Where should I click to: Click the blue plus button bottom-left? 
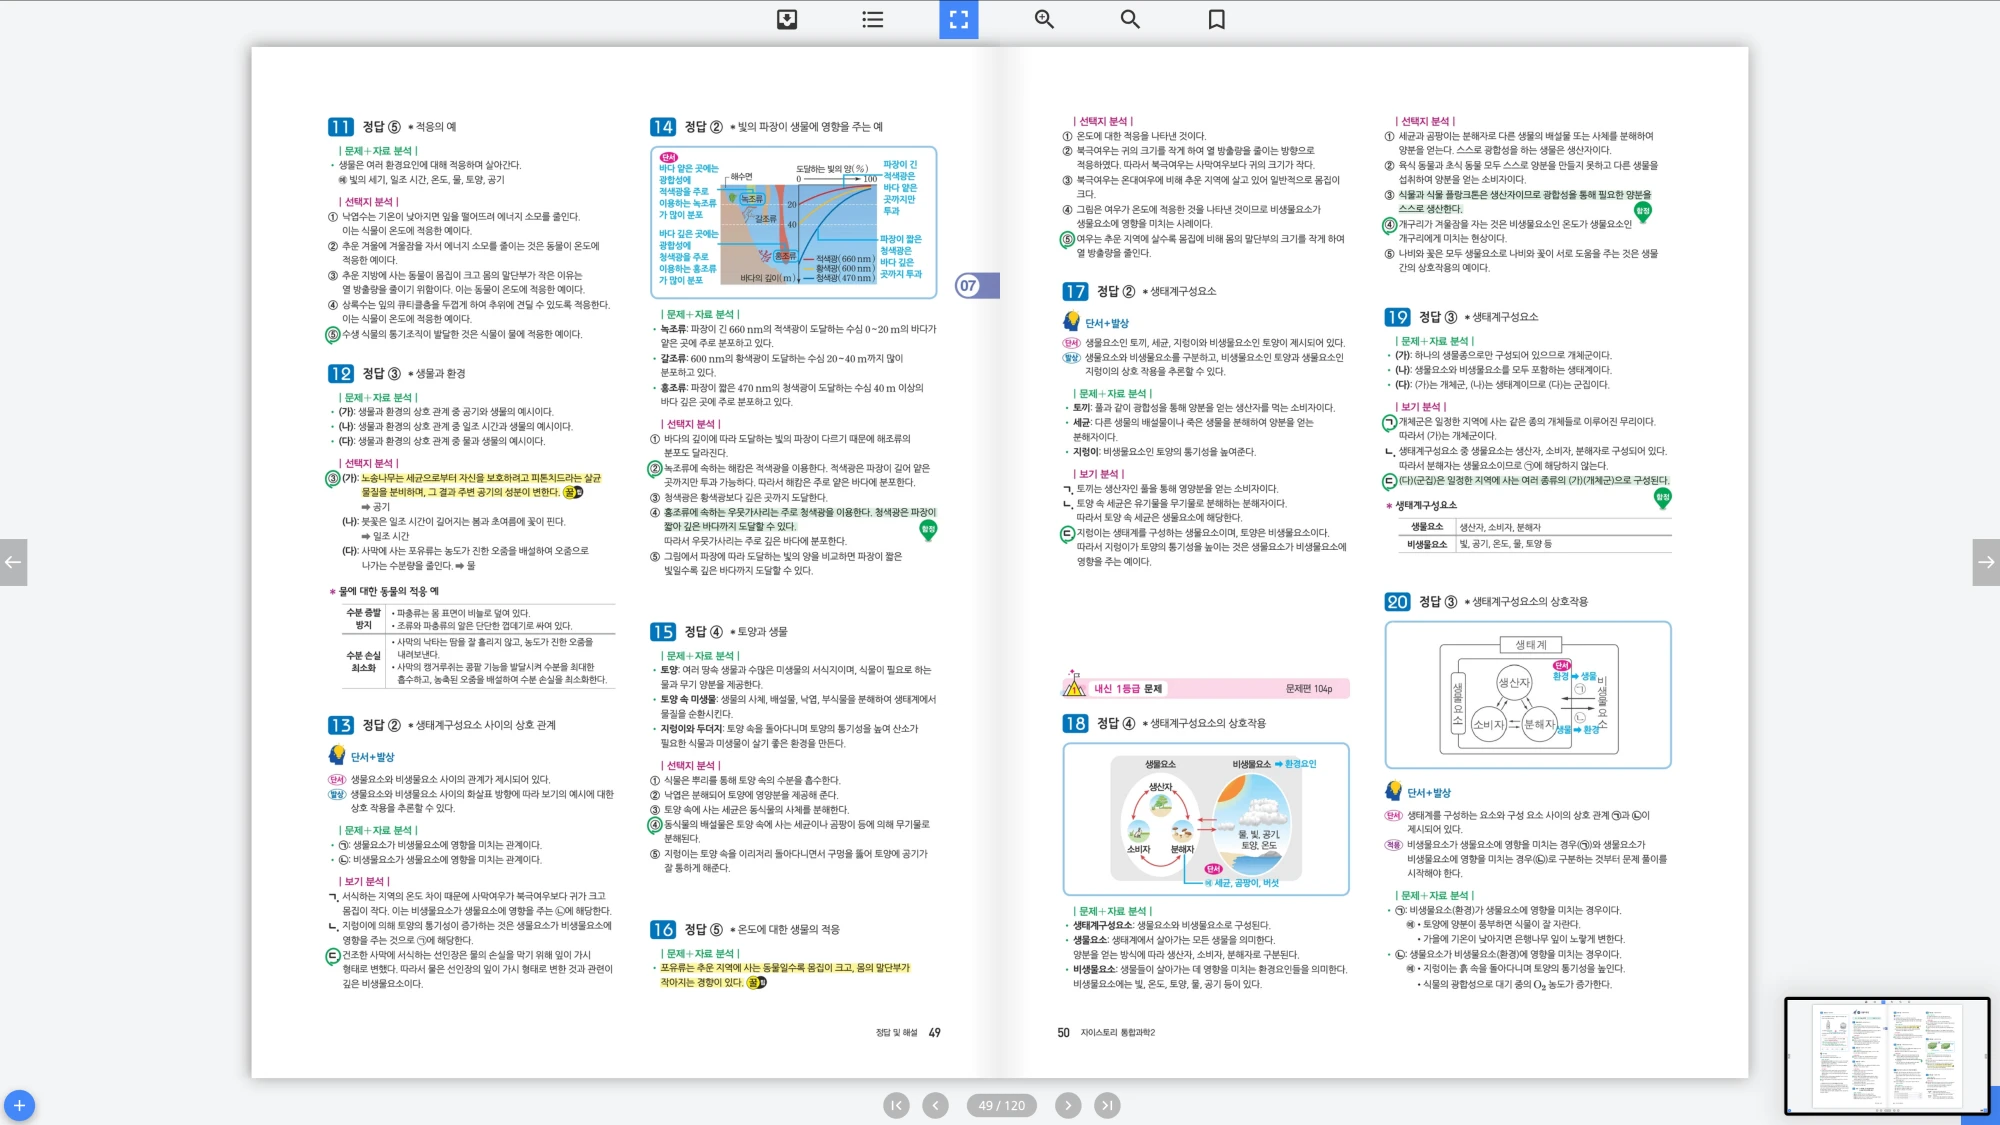(19, 1105)
